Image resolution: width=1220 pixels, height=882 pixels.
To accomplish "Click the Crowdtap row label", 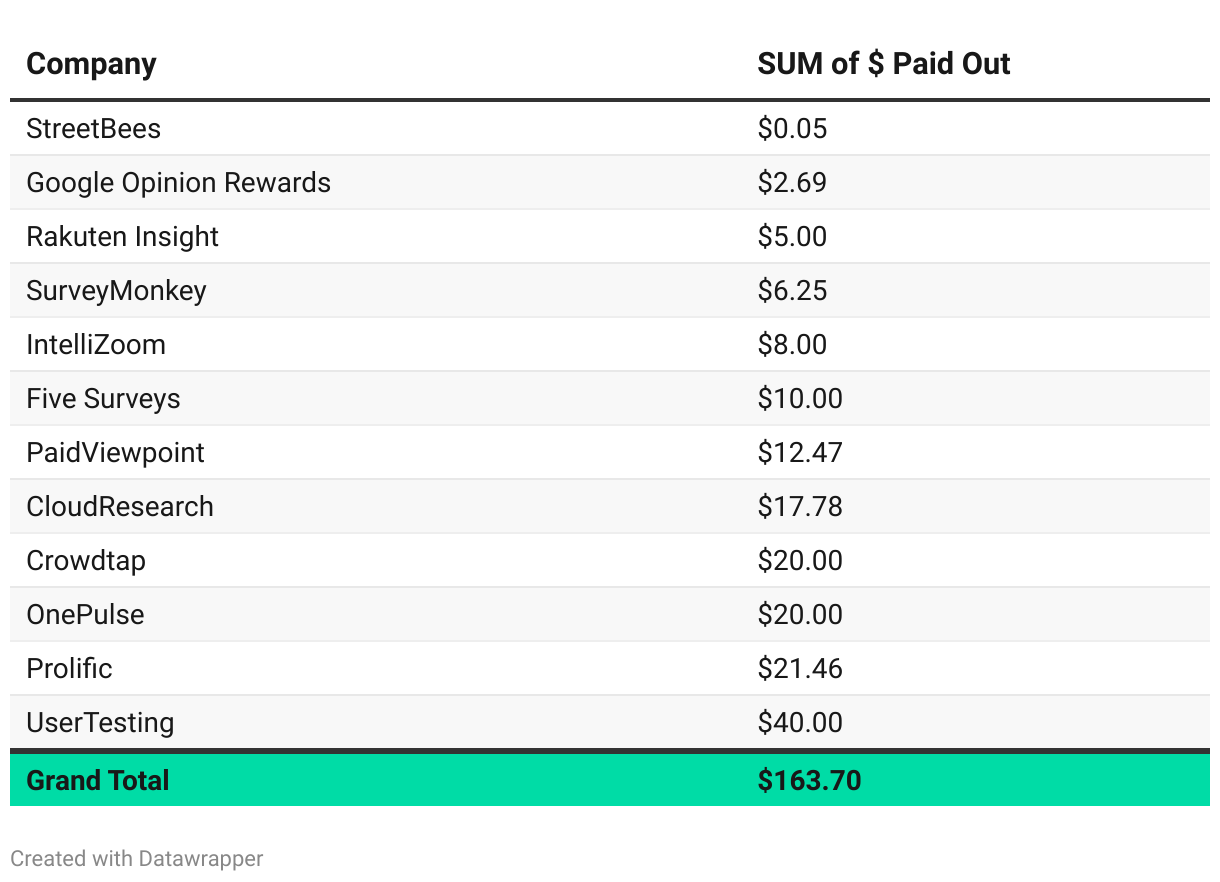I will 86,561.
